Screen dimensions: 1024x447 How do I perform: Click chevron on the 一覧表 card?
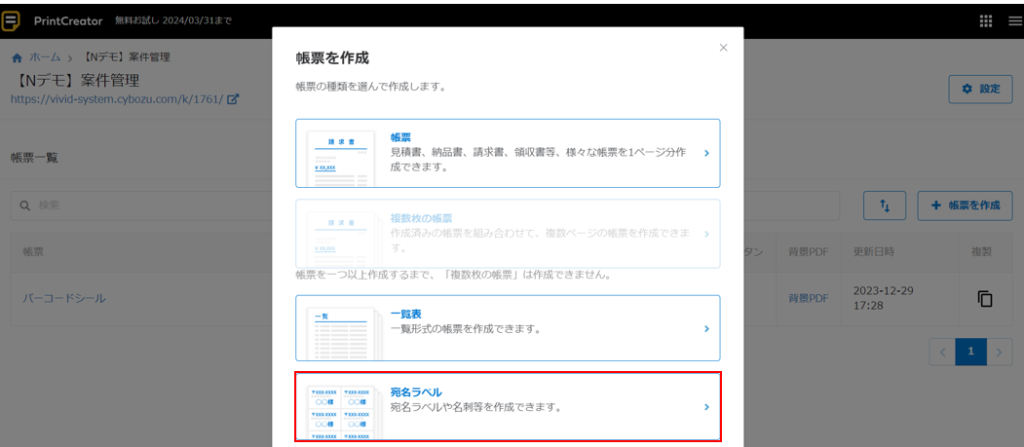point(707,329)
